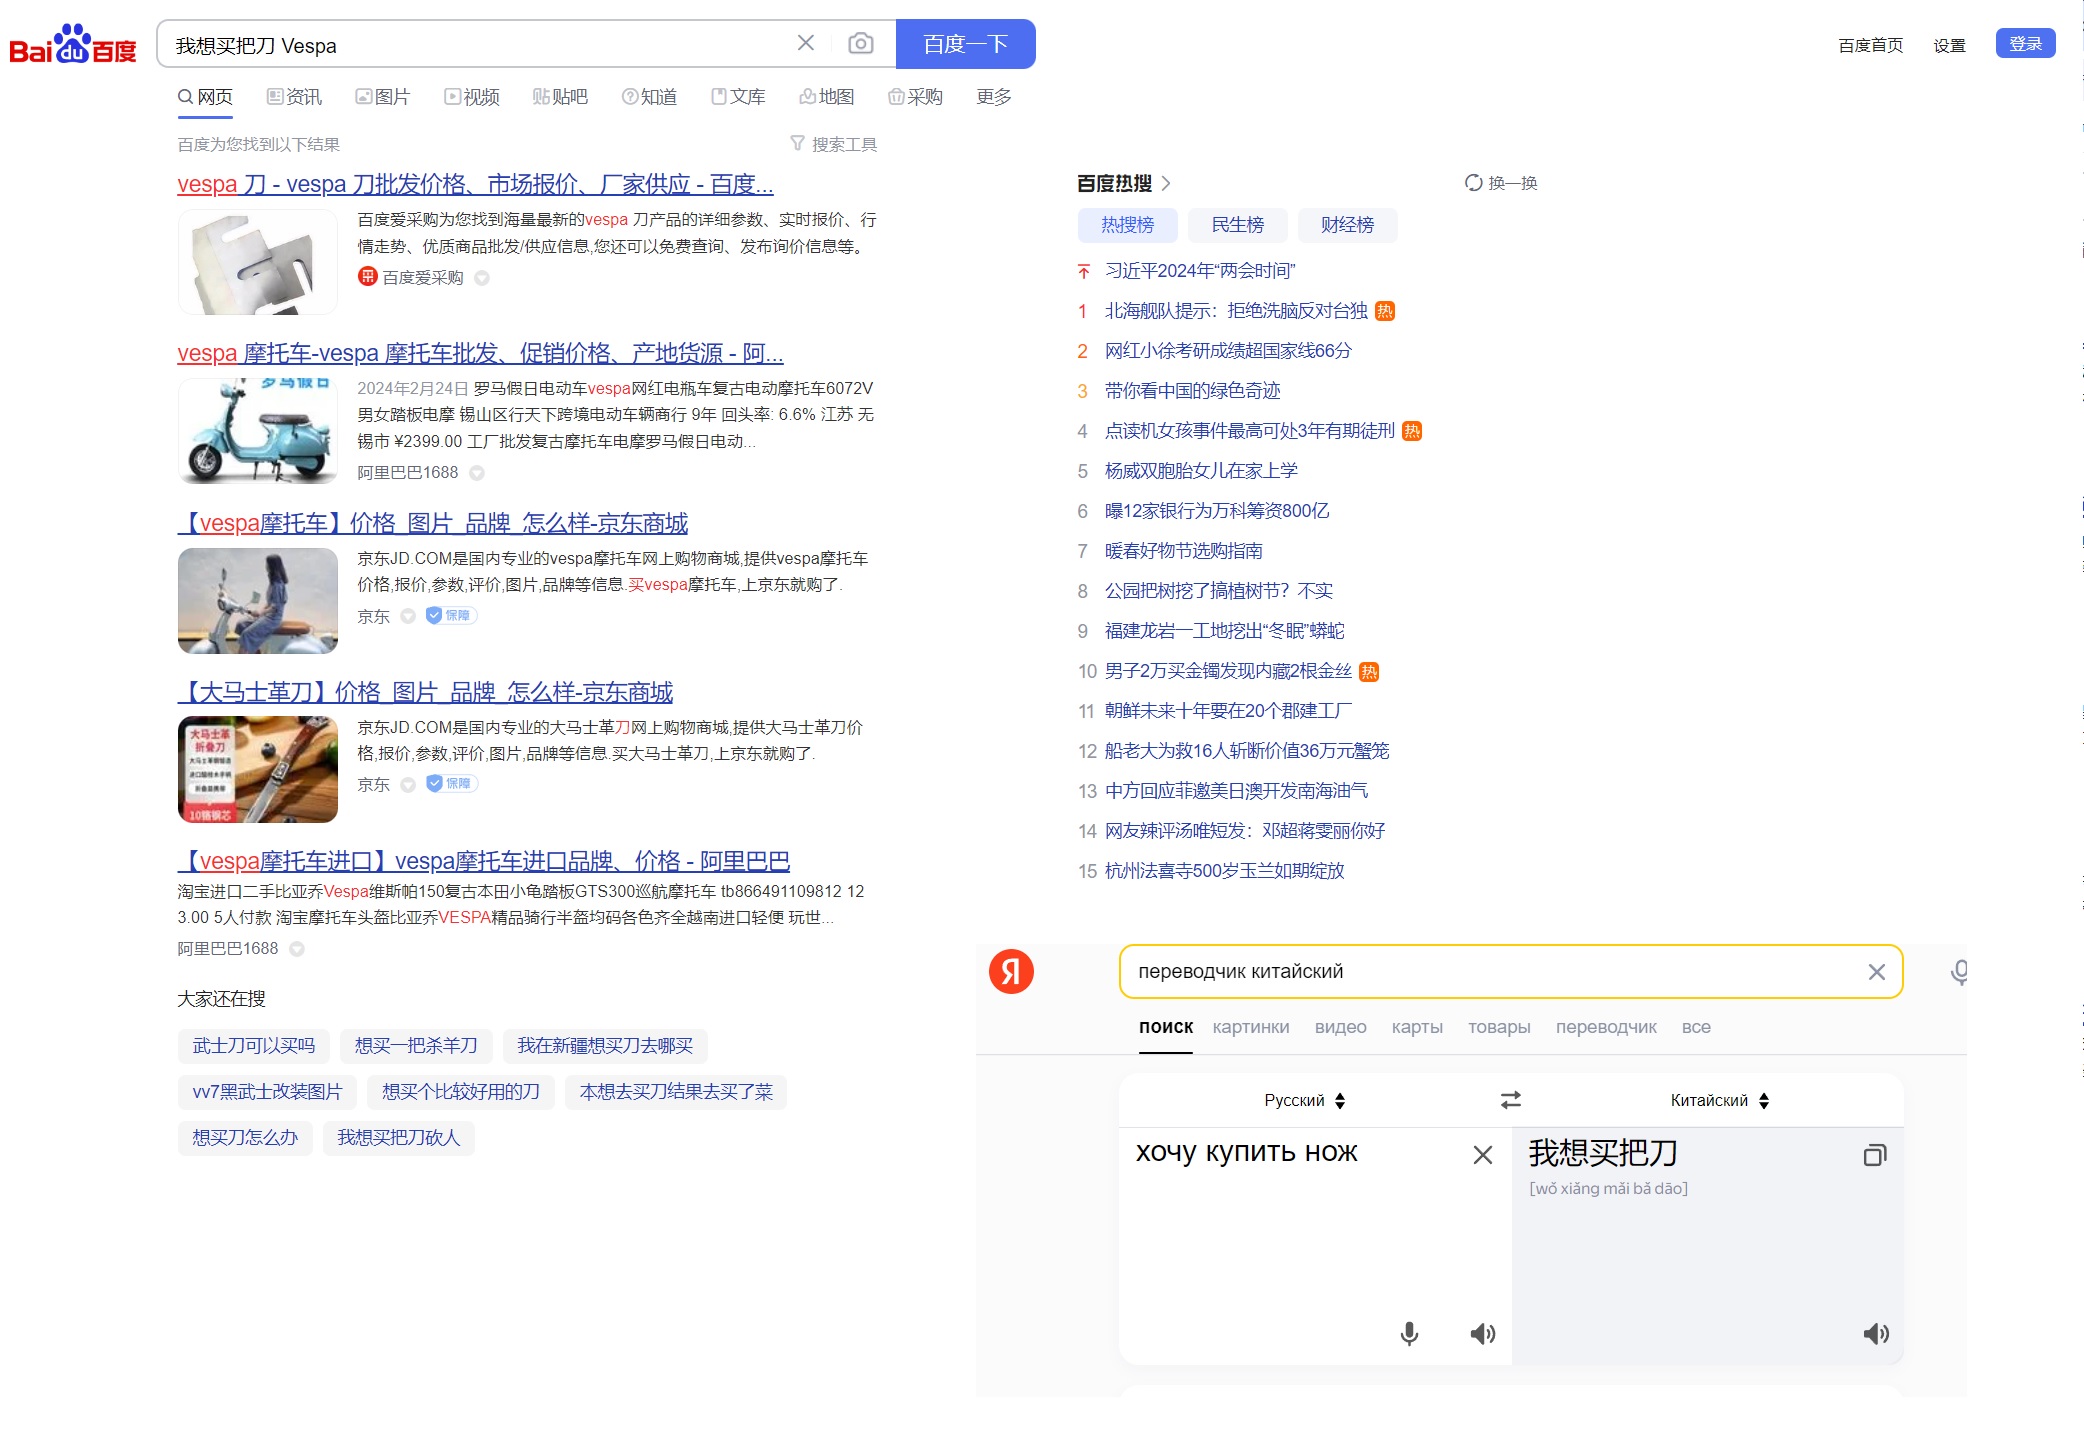This screenshot has width=2084, height=1436.
Task: Click the 登录 button
Action: coord(2025,44)
